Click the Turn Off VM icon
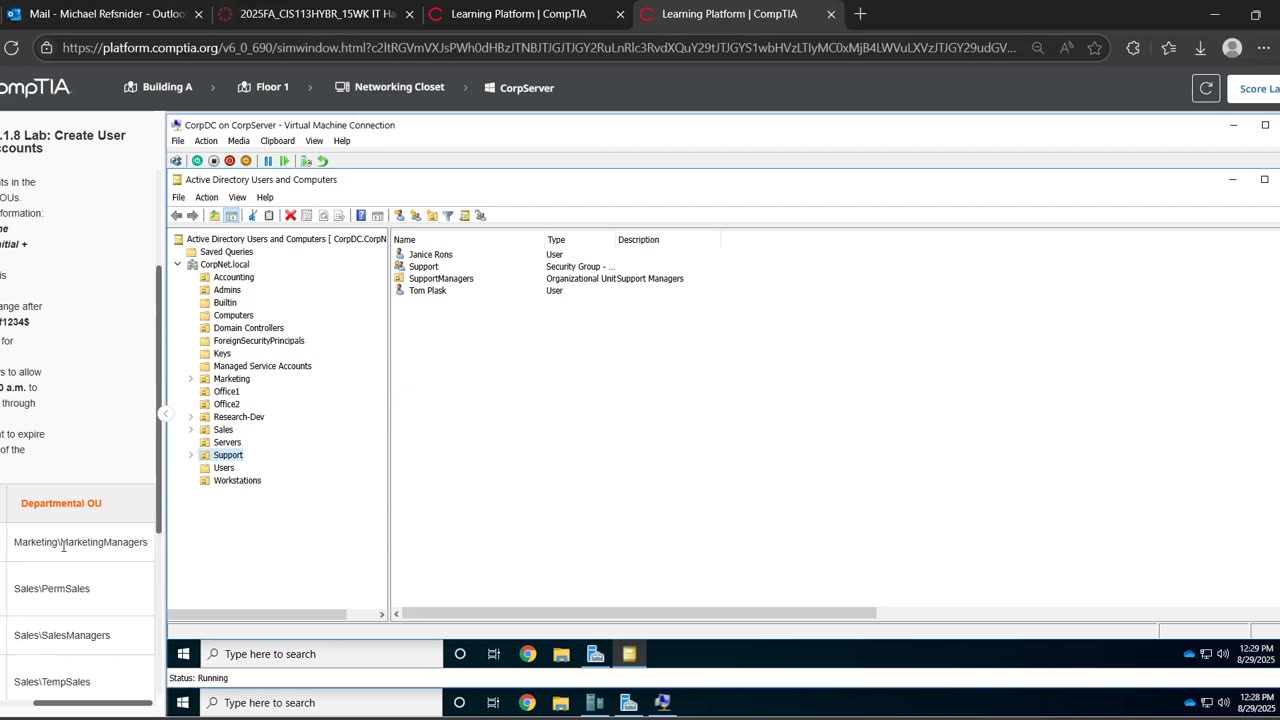This screenshot has width=1280, height=720. [213, 161]
